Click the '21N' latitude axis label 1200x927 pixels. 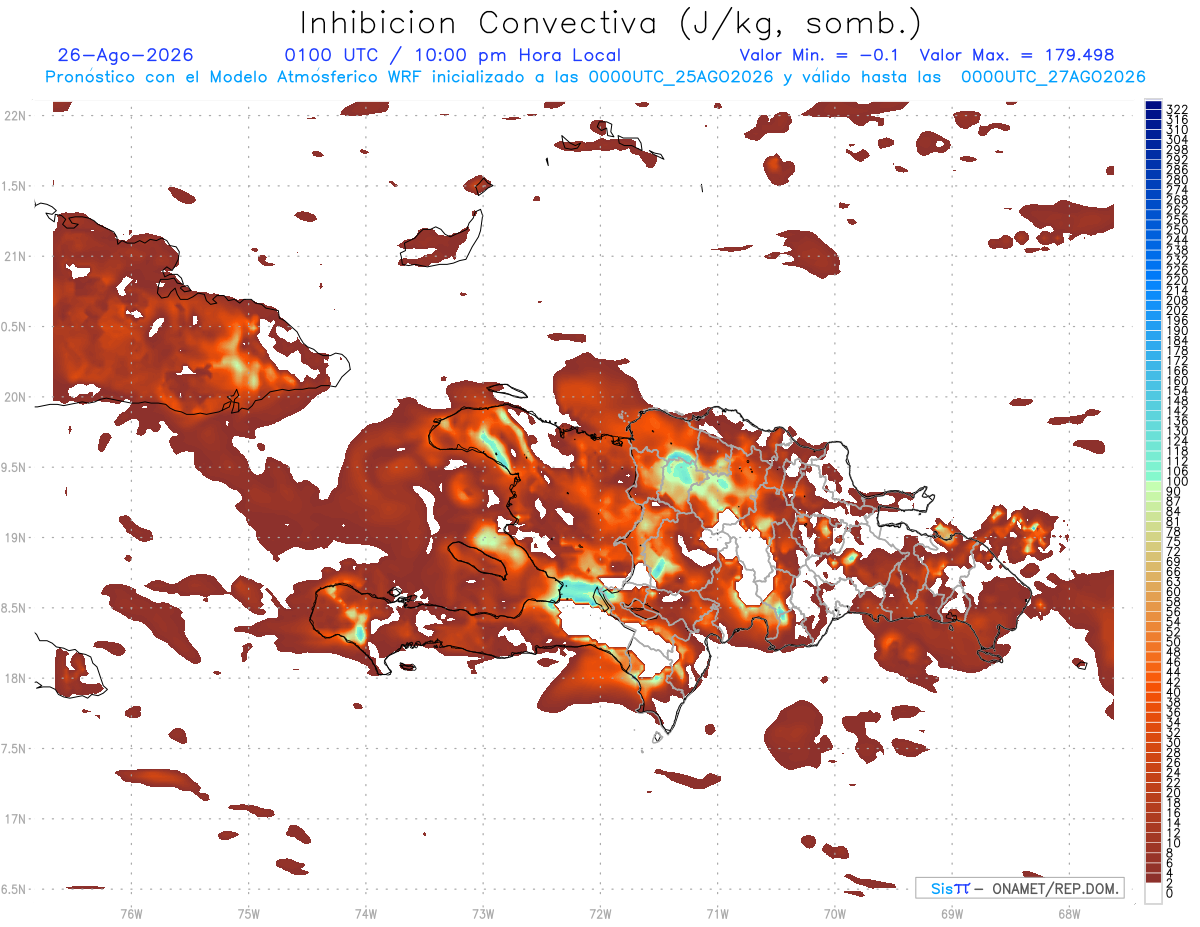click(15, 257)
